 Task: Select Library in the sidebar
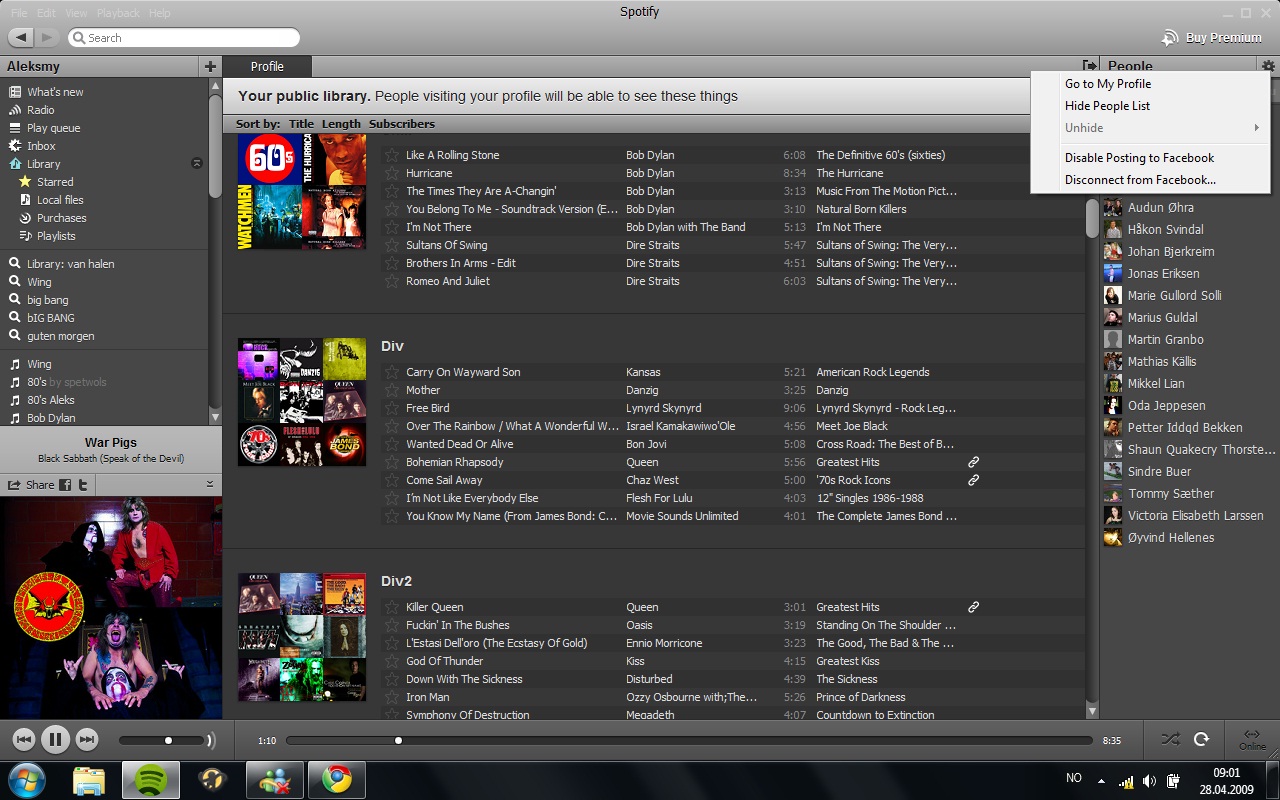click(x=44, y=164)
